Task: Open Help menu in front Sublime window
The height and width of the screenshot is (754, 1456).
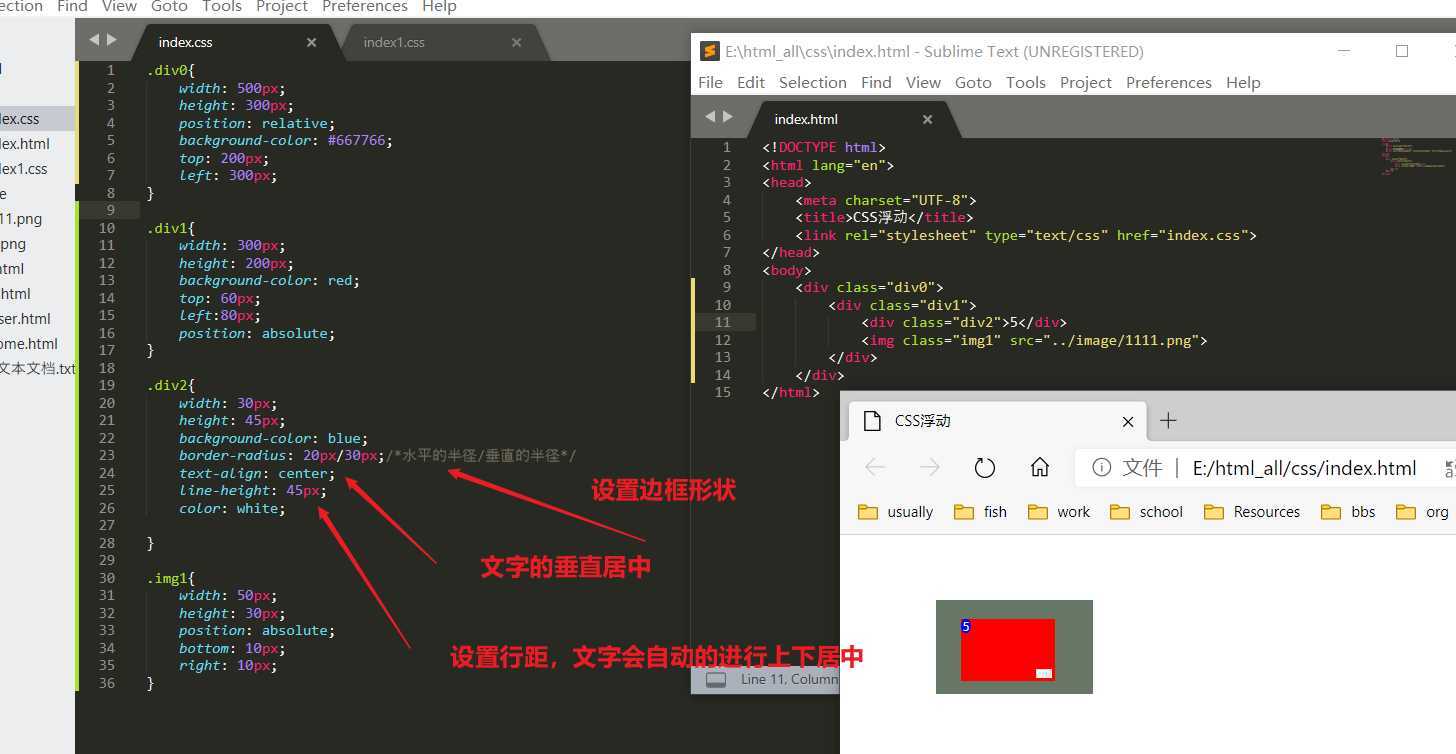Action: coord(1243,83)
